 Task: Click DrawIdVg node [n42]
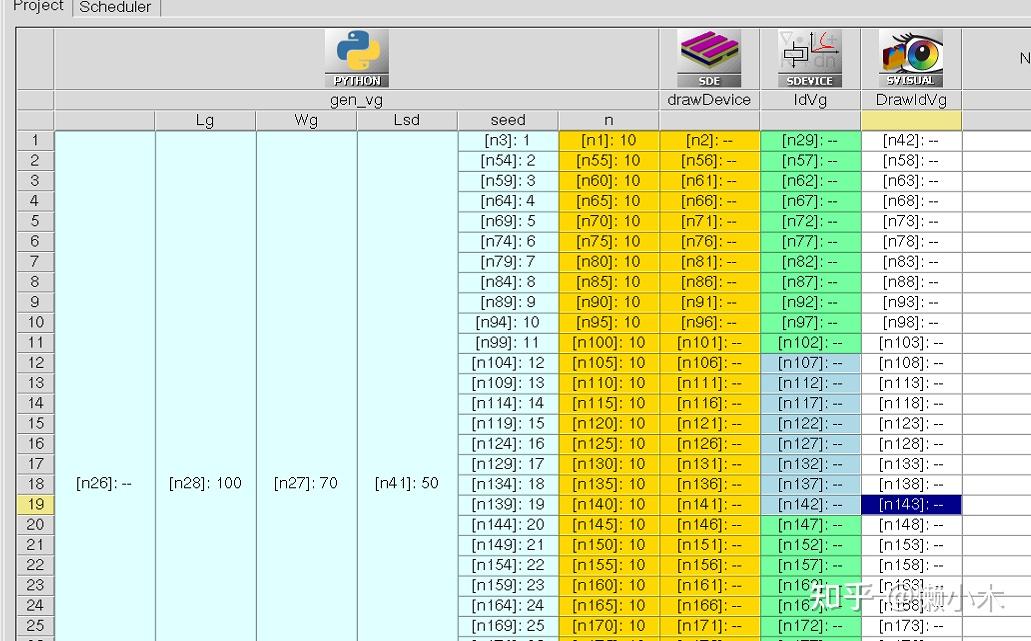pos(911,141)
